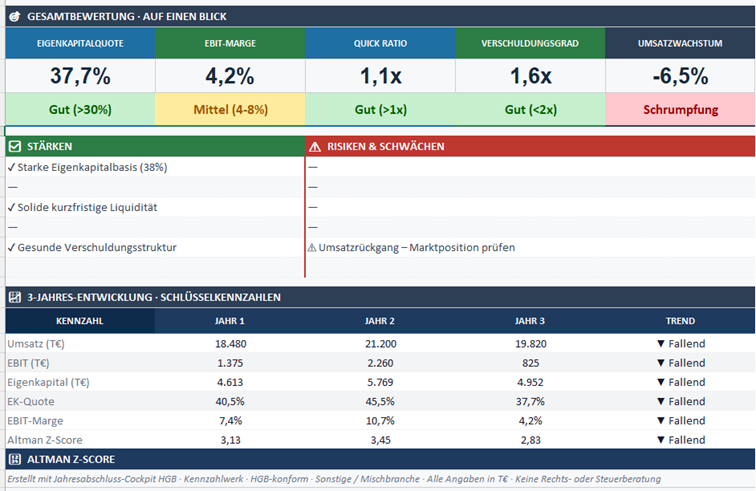Select the EK-Quote row label

(x=31, y=402)
